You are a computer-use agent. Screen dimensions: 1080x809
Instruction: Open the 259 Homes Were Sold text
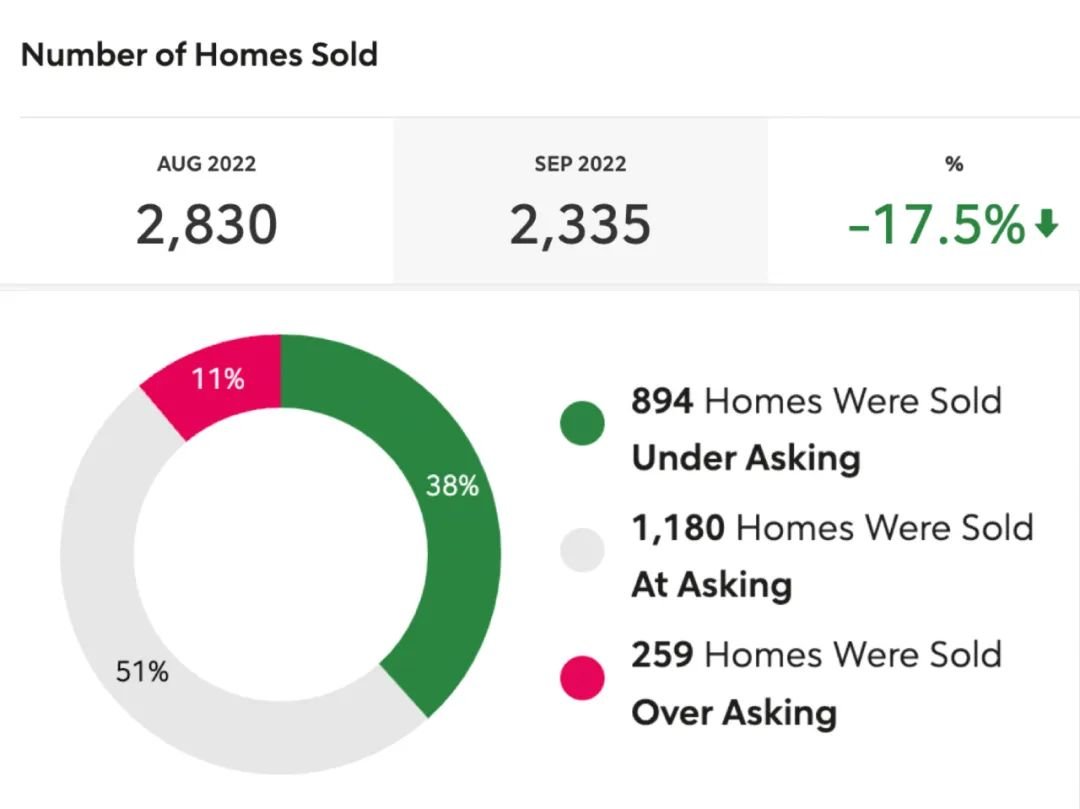click(x=816, y=655)
